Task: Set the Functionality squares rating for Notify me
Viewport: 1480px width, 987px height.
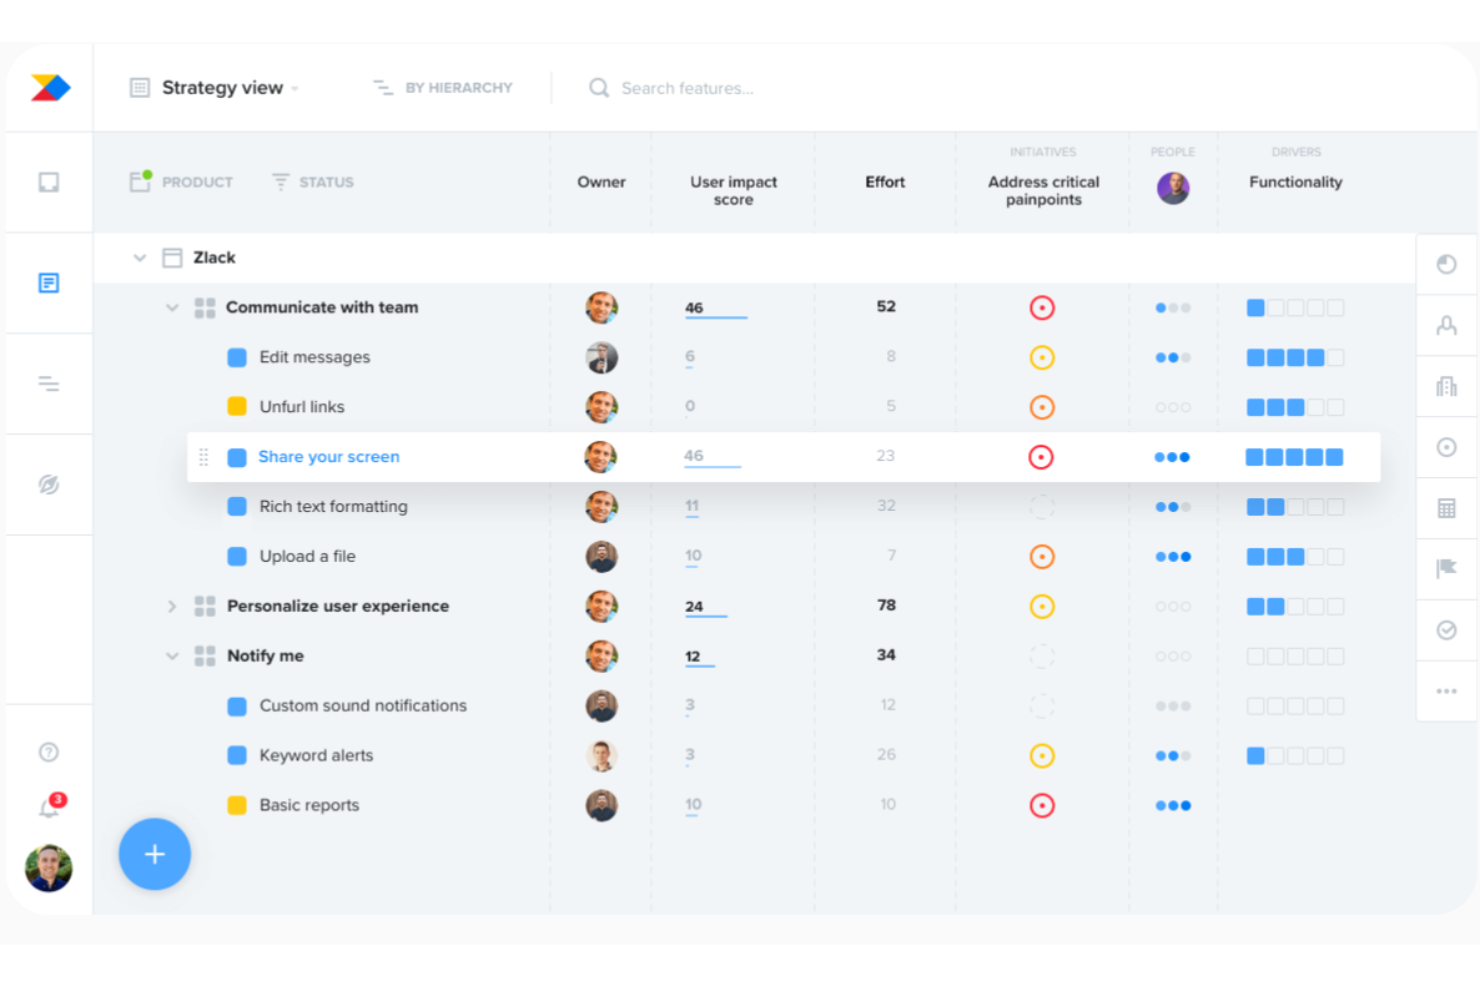Action: pos(1295,656)
